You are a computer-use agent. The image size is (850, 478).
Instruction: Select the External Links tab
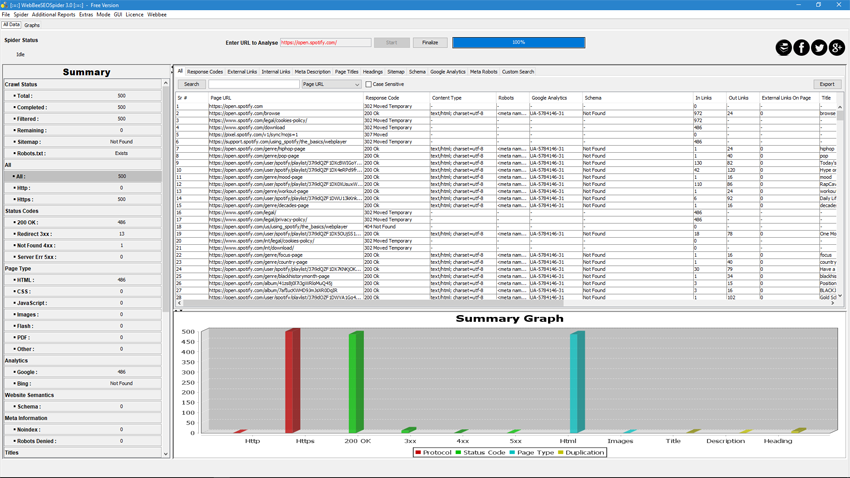tap(242, 72)
